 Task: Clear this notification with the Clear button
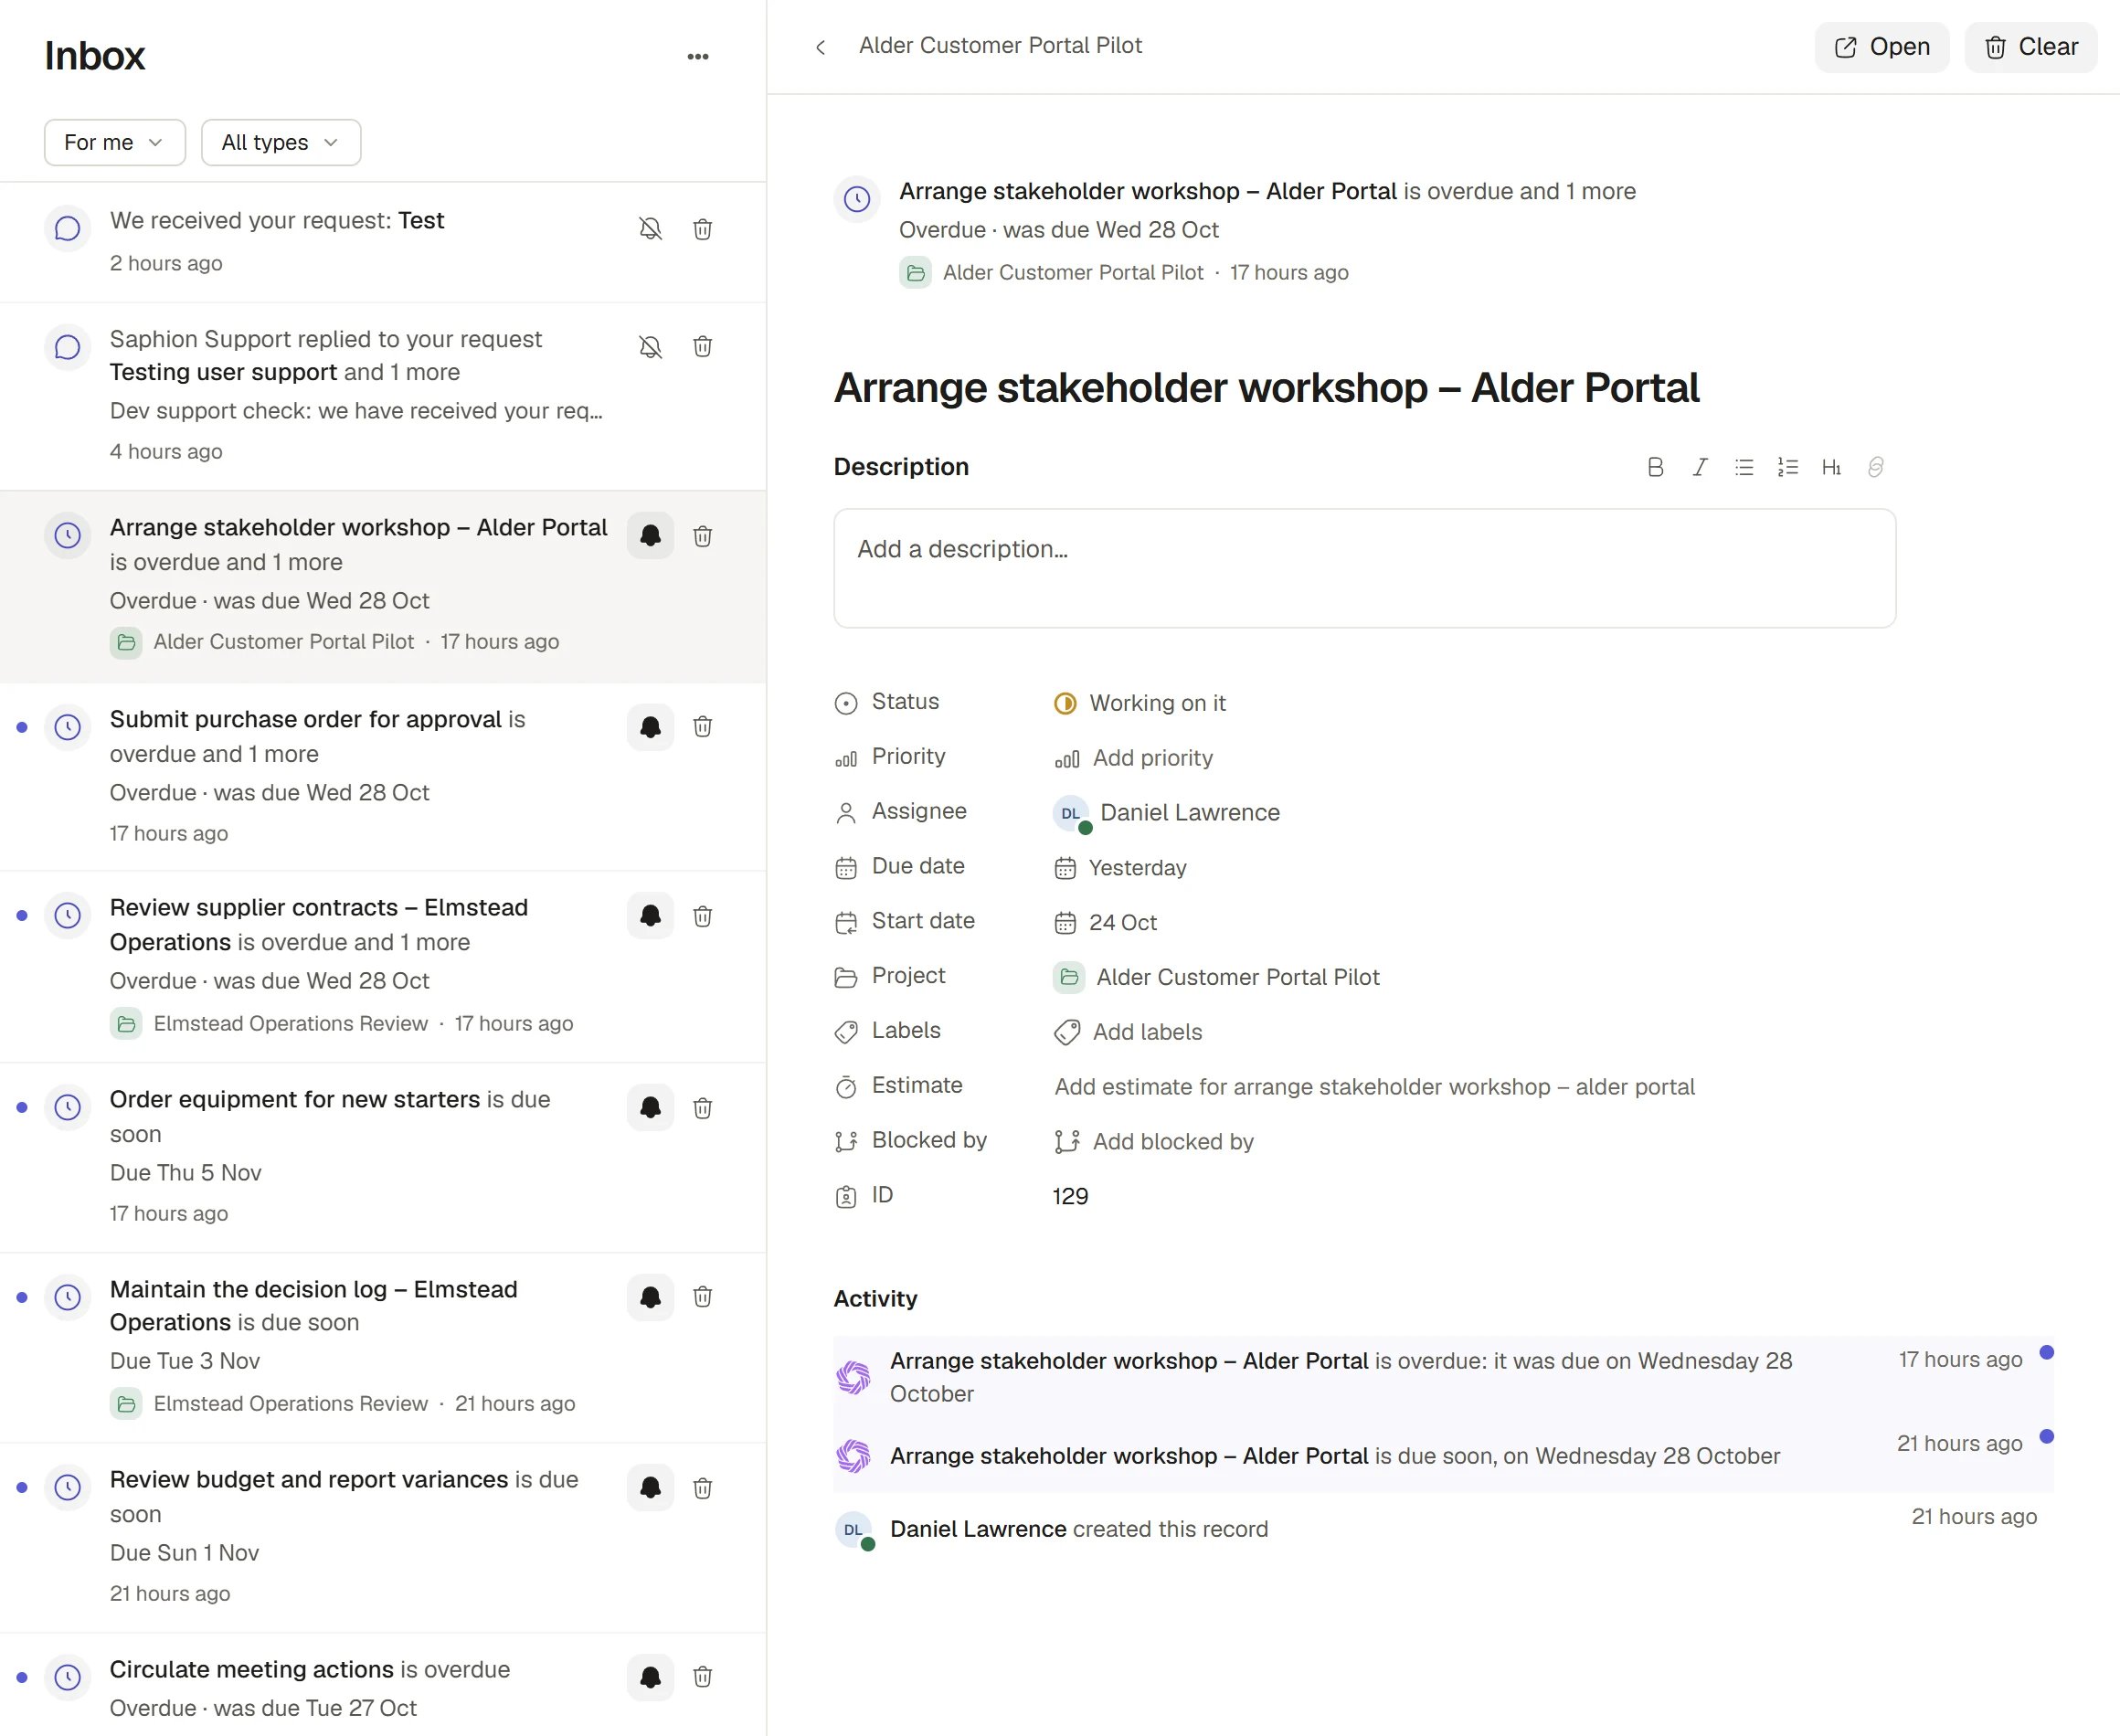coord(2030,47)
